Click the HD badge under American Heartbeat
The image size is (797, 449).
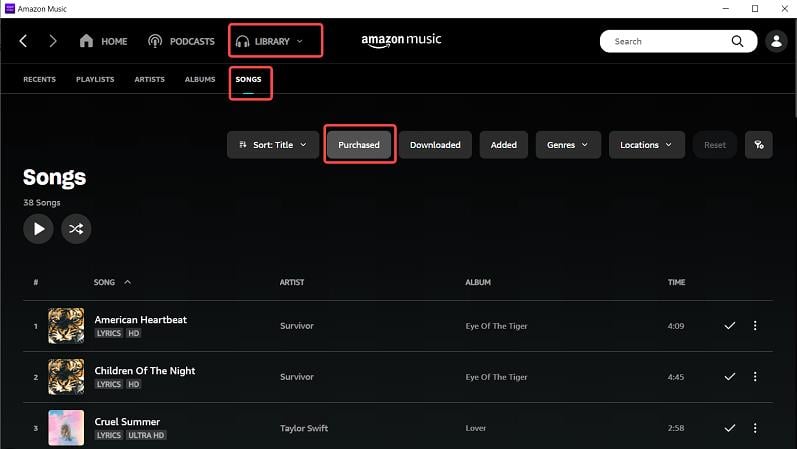click(x=133, y=333)
